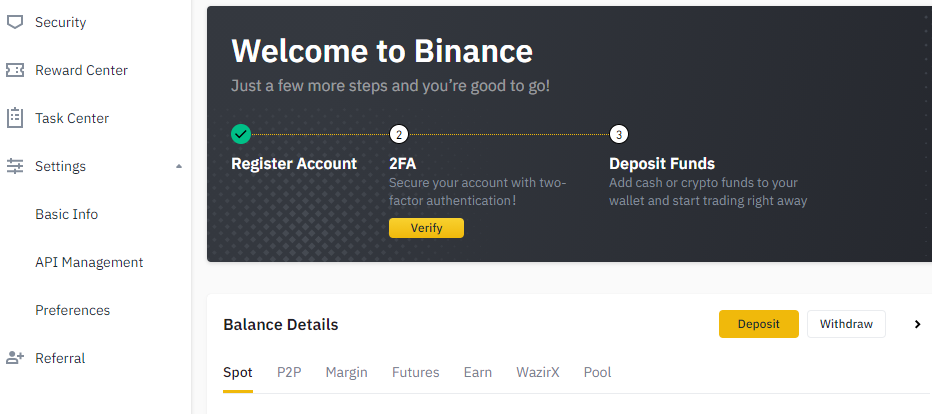
Task: Switch to the Margin tab
Action: pos(347,372)
